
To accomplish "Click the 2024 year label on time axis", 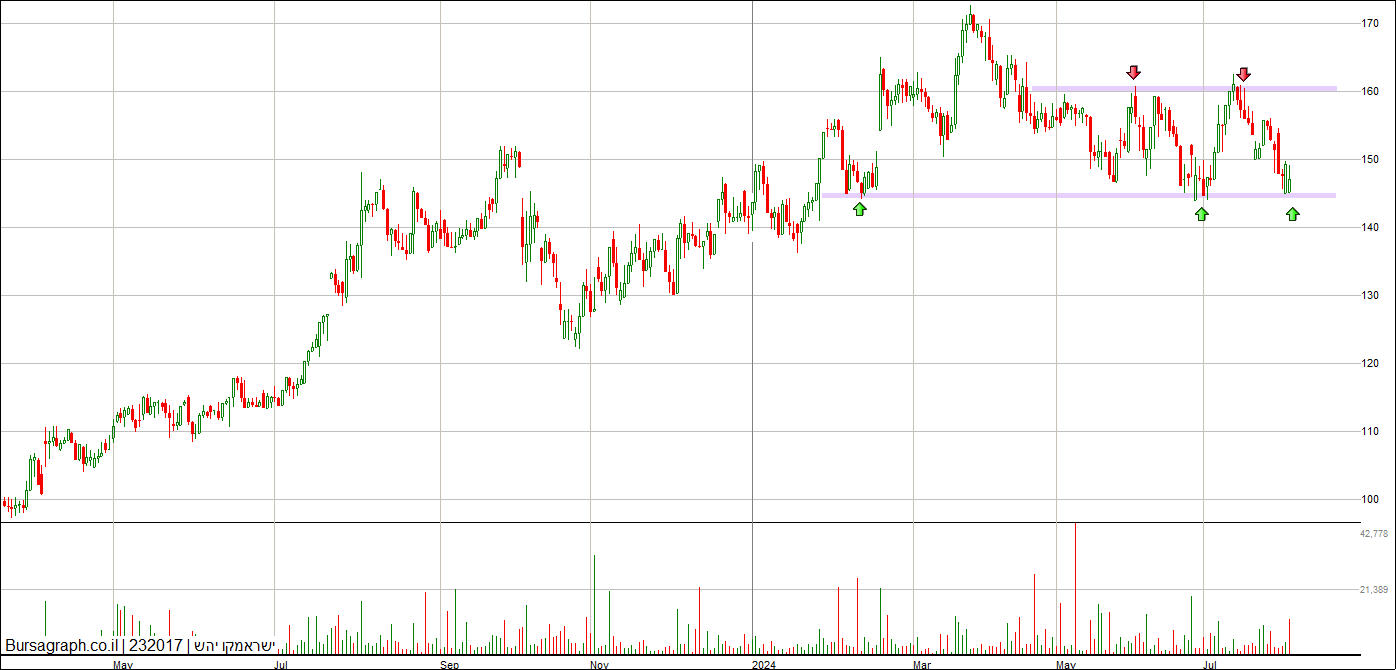I will (763, 664).
